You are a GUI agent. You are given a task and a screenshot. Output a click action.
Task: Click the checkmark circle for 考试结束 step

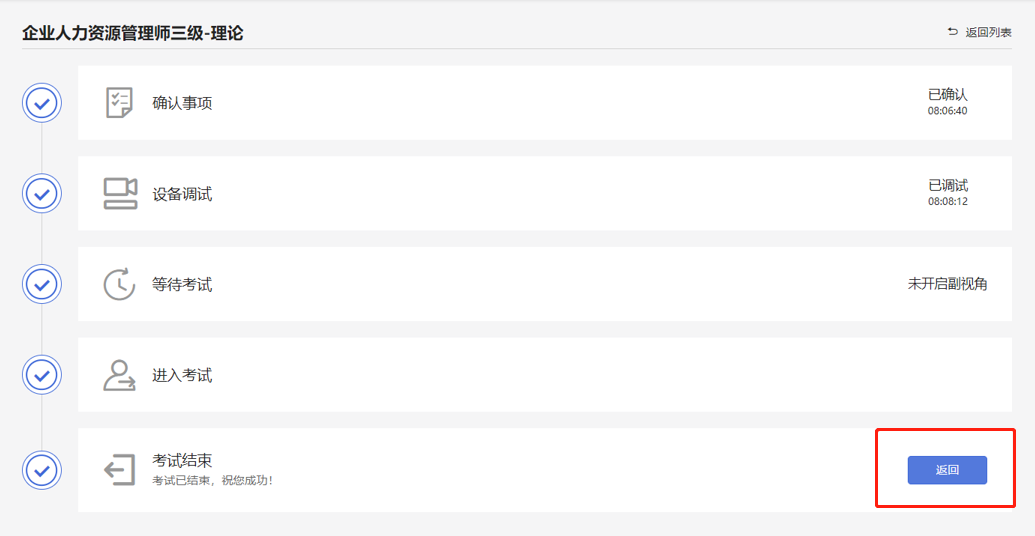tap(42, 469)
